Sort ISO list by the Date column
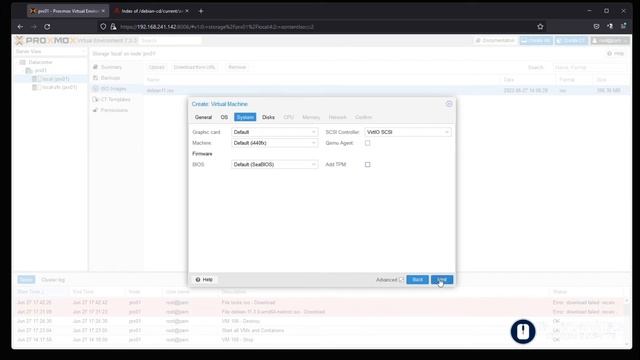Image resolution: width=640 pixels, height=360 pixels. click(529, 80)
